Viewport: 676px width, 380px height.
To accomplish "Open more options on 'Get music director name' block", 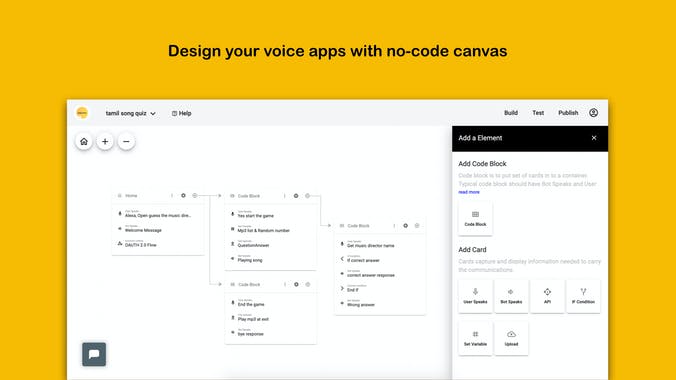I will pos(394,226).
